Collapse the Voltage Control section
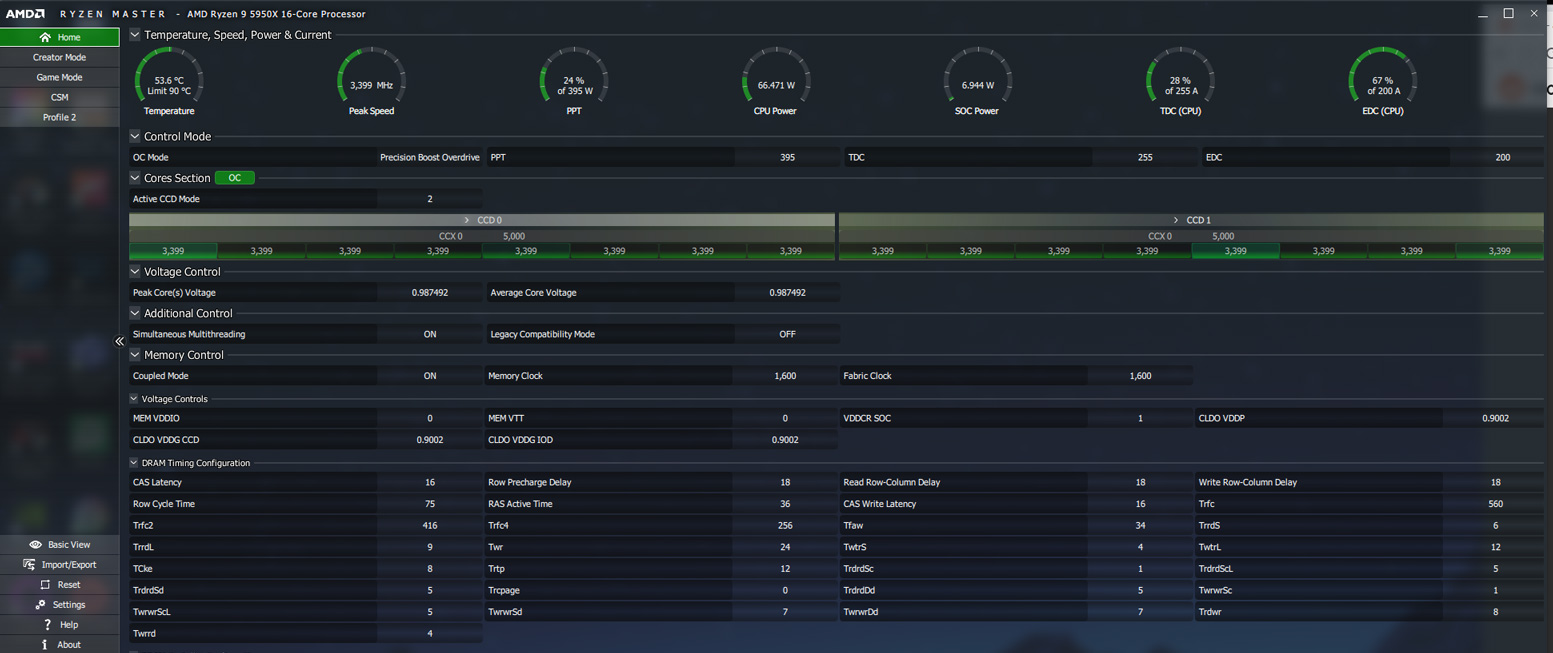Image resolution: width=1553 pixels, height=653 pixels. coord(135,272)
